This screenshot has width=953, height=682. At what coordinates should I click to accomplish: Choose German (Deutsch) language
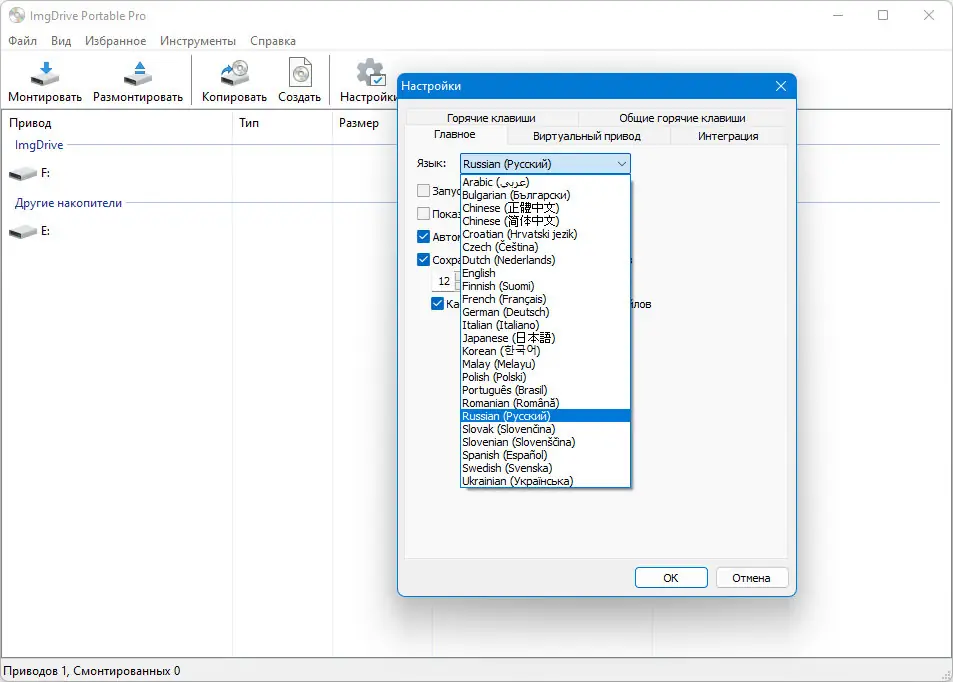(545, 312)
